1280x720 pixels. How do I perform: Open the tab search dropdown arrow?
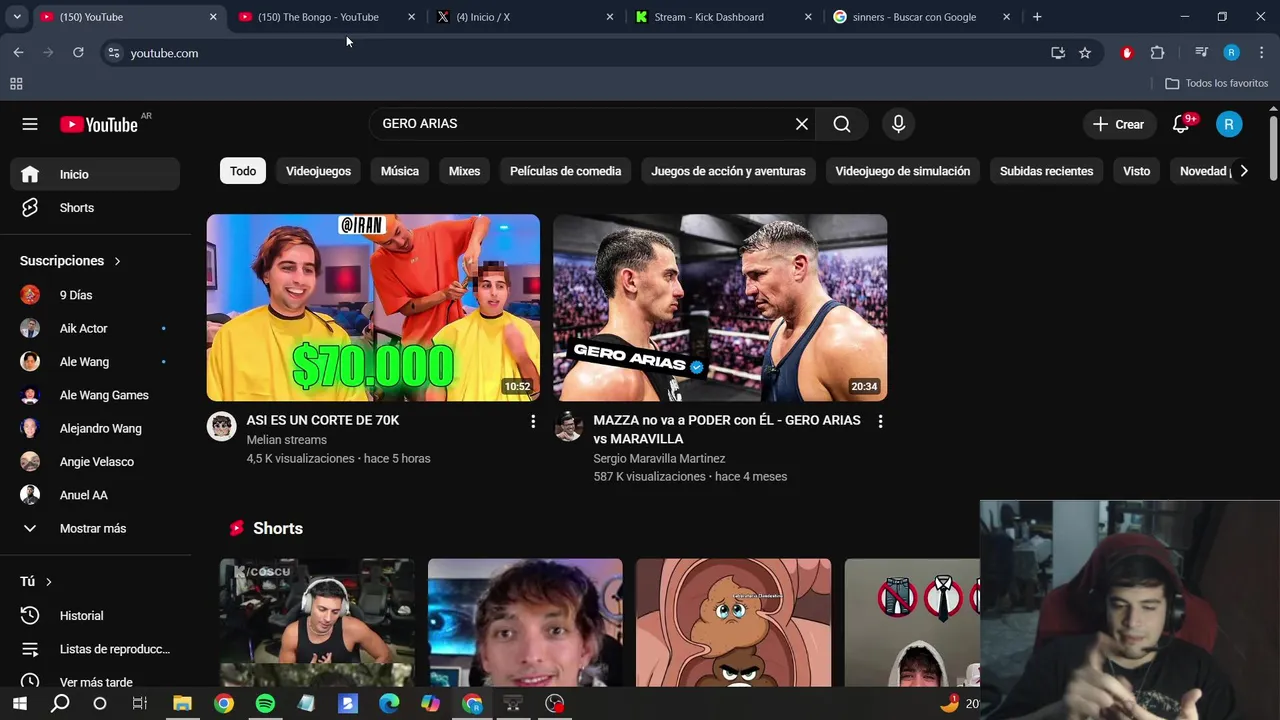(17, 17)
